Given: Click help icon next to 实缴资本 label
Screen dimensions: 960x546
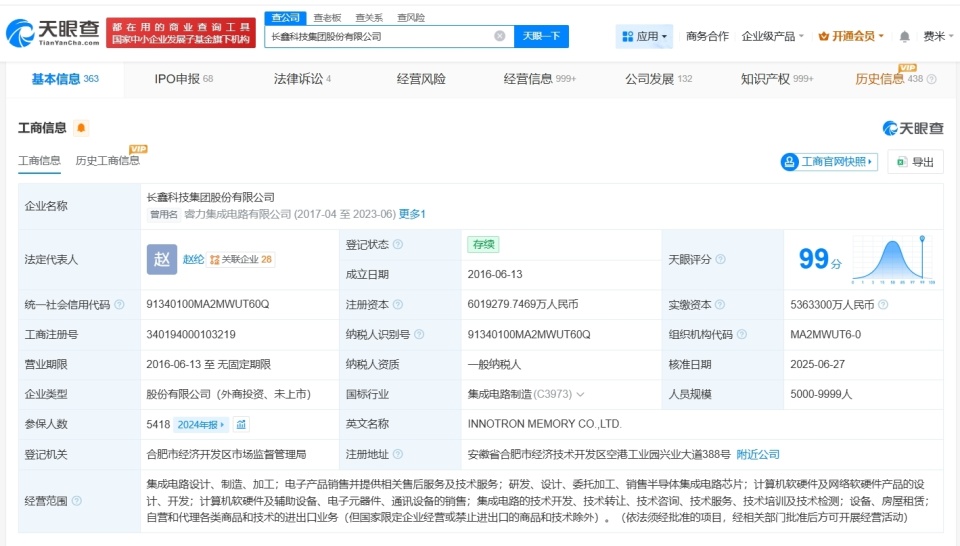Looking at the screenshot, I should tap(720, 304).
